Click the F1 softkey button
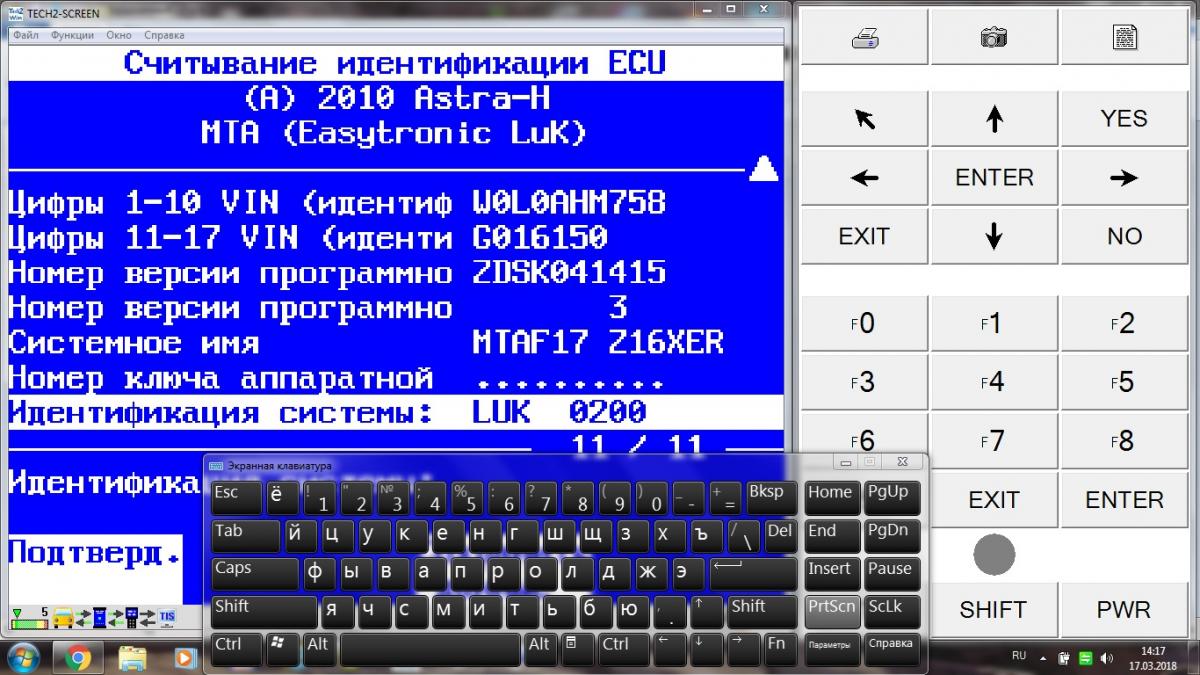Screen dimensions: 1200x675 994,323
